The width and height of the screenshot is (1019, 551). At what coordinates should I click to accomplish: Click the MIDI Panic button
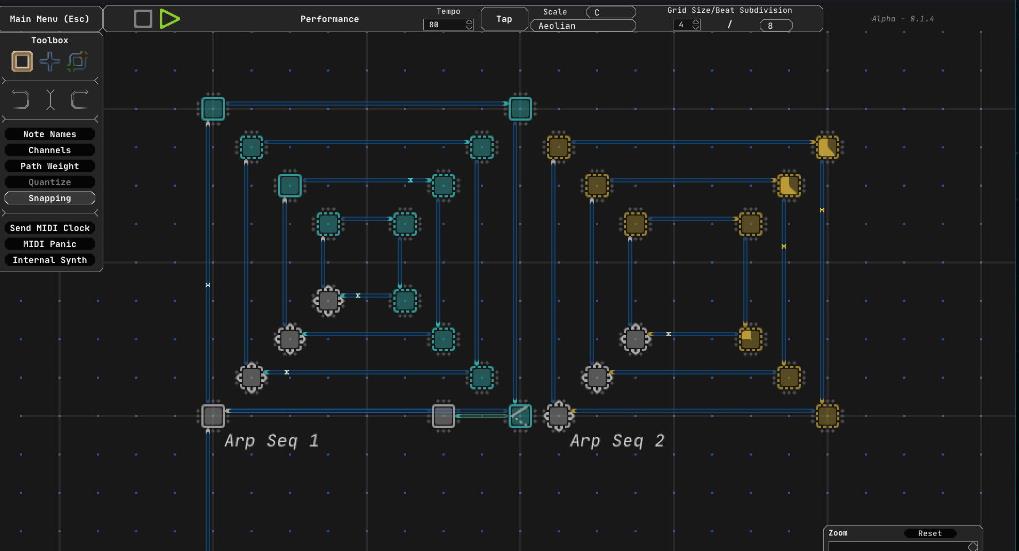coord(49,244)
